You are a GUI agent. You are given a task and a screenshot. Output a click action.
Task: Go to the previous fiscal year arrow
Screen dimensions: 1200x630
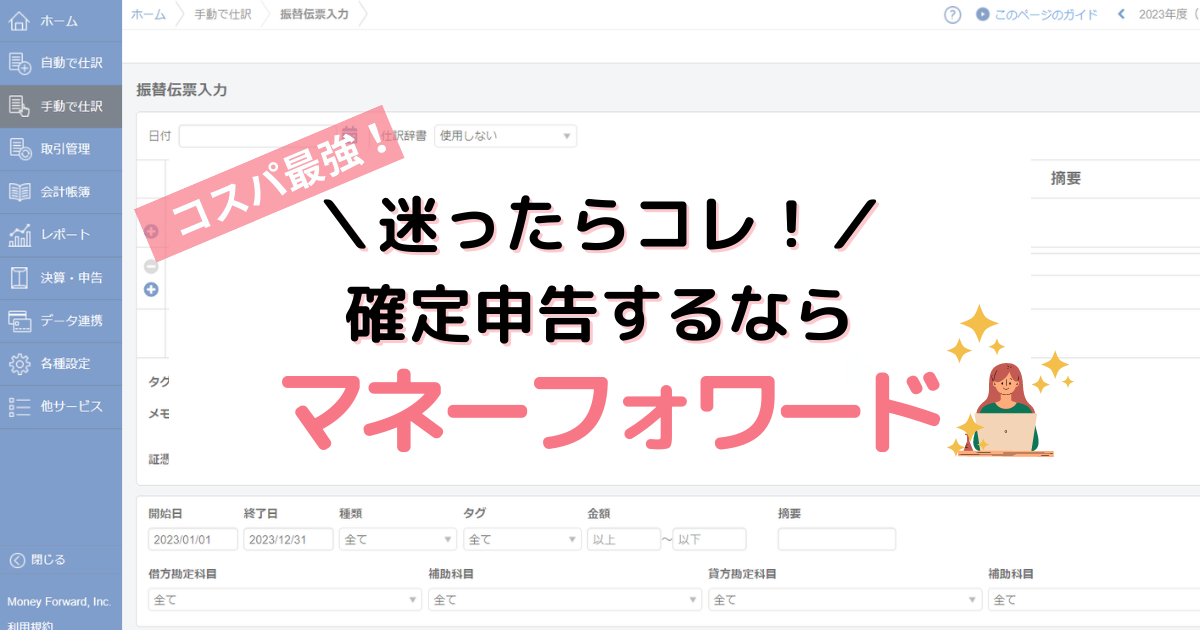coord(1121,15)
